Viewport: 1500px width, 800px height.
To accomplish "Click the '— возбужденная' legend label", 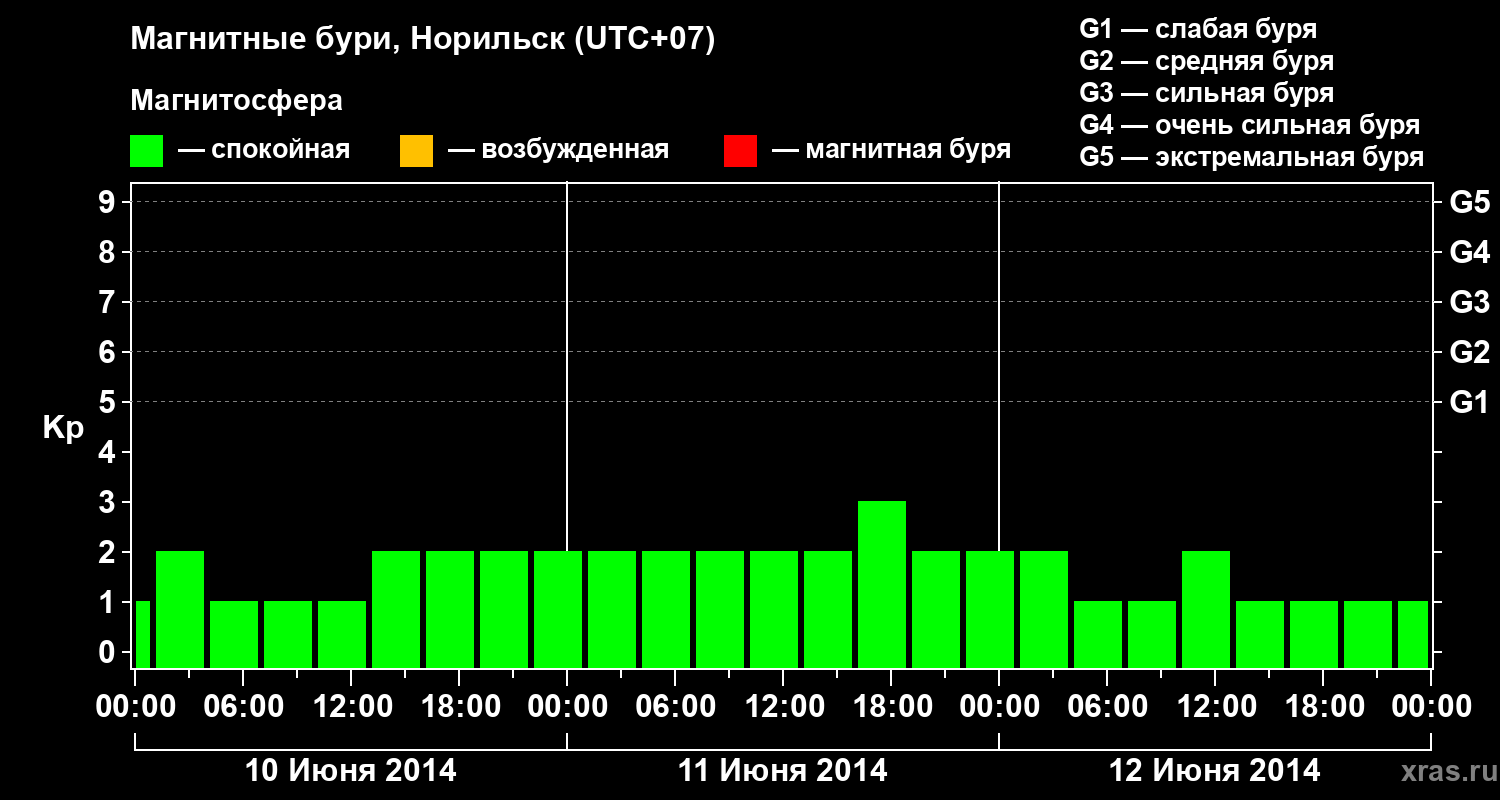I will click(x=558, y=151).
